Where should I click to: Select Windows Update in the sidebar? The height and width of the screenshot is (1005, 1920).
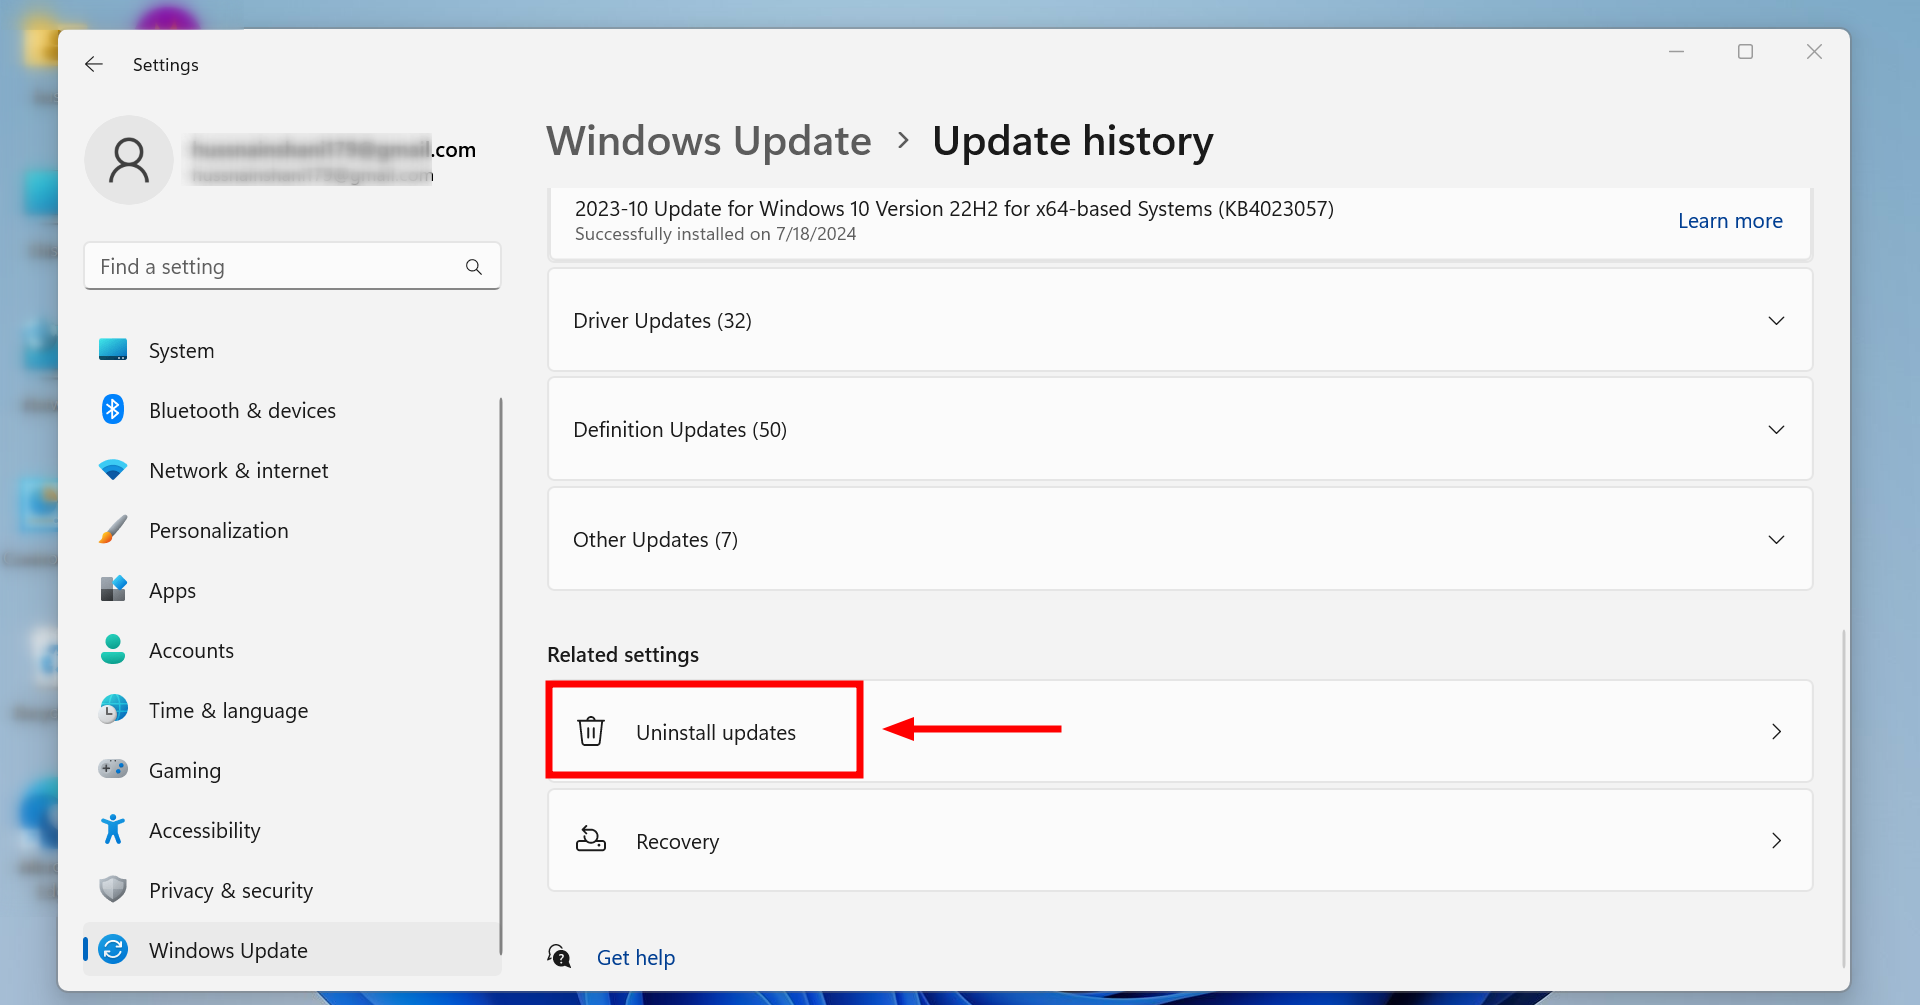228,950
